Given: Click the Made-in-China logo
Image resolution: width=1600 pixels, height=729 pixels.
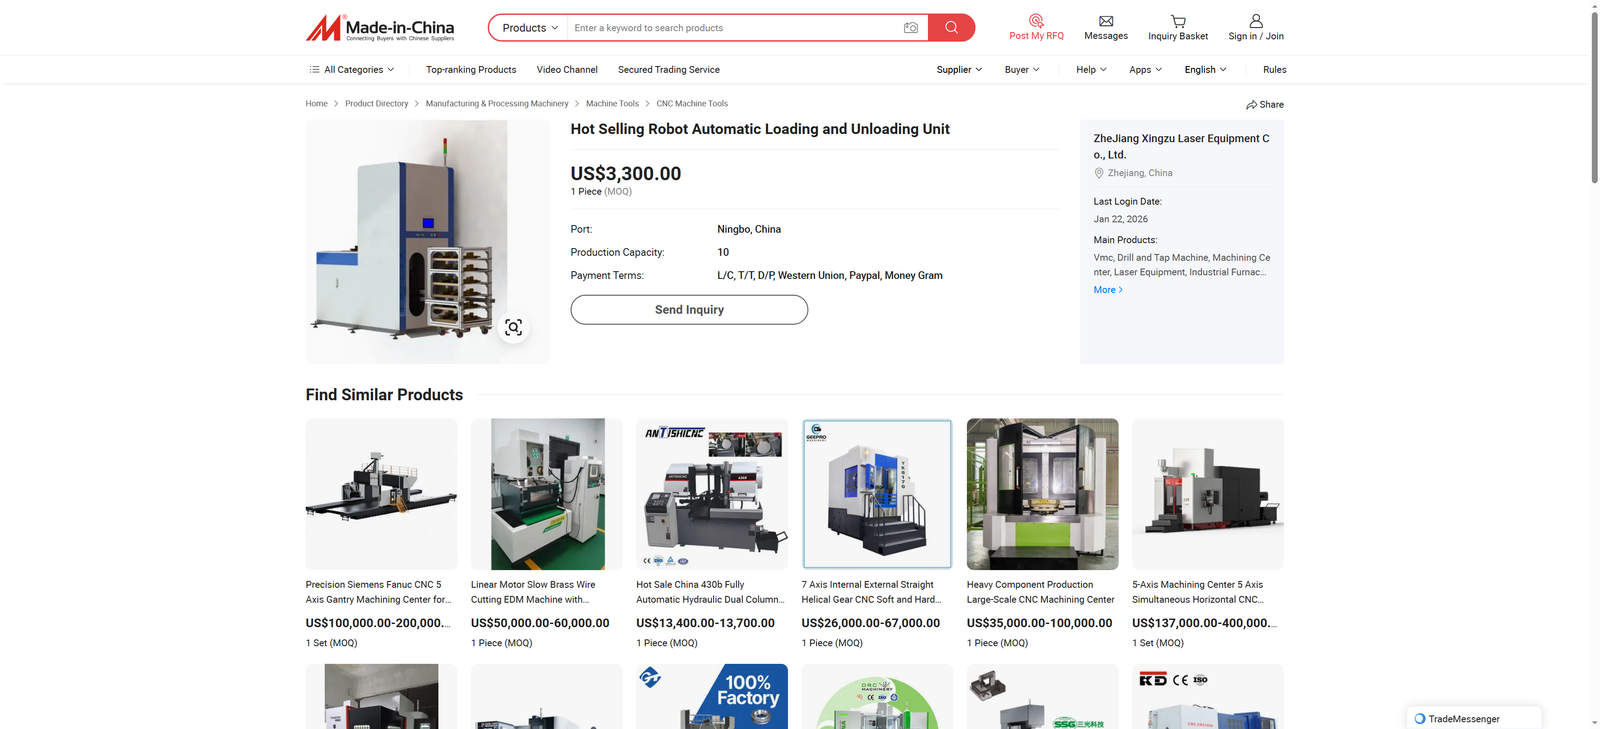Looking at the screenshot, I should pyautogui.click(x=380, y=28).
